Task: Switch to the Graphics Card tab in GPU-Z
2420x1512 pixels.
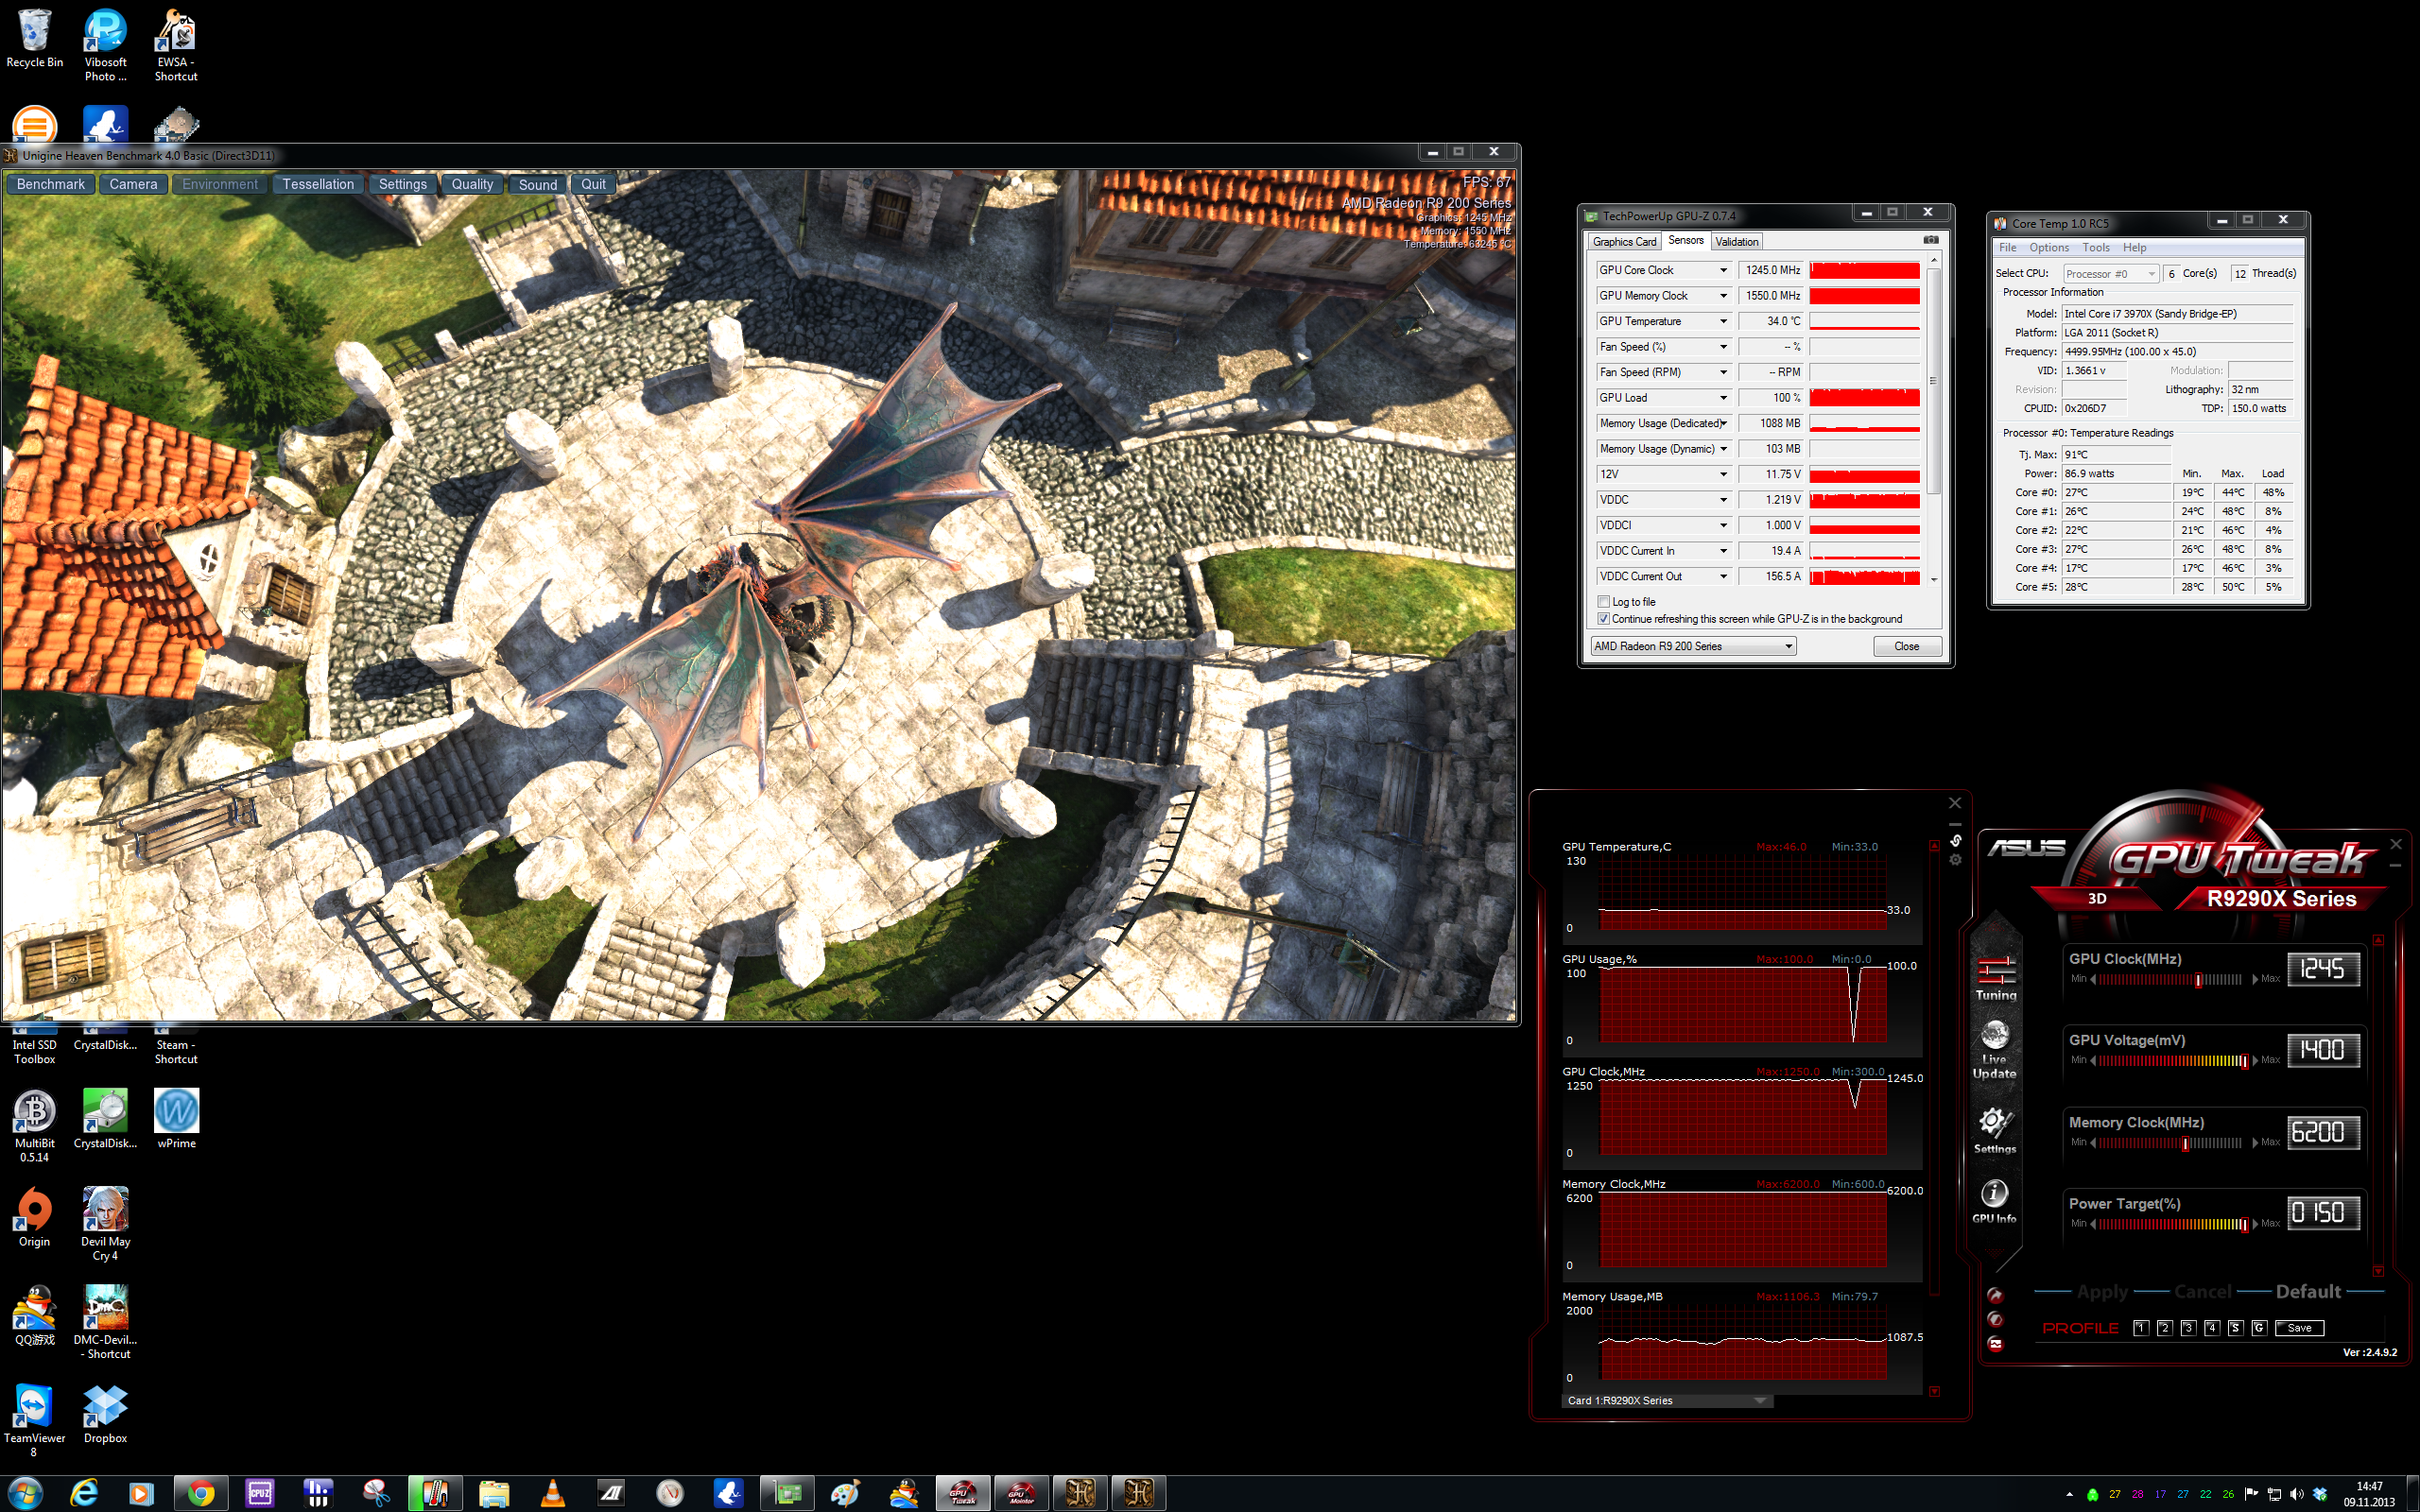Action: coord(1624,242)
